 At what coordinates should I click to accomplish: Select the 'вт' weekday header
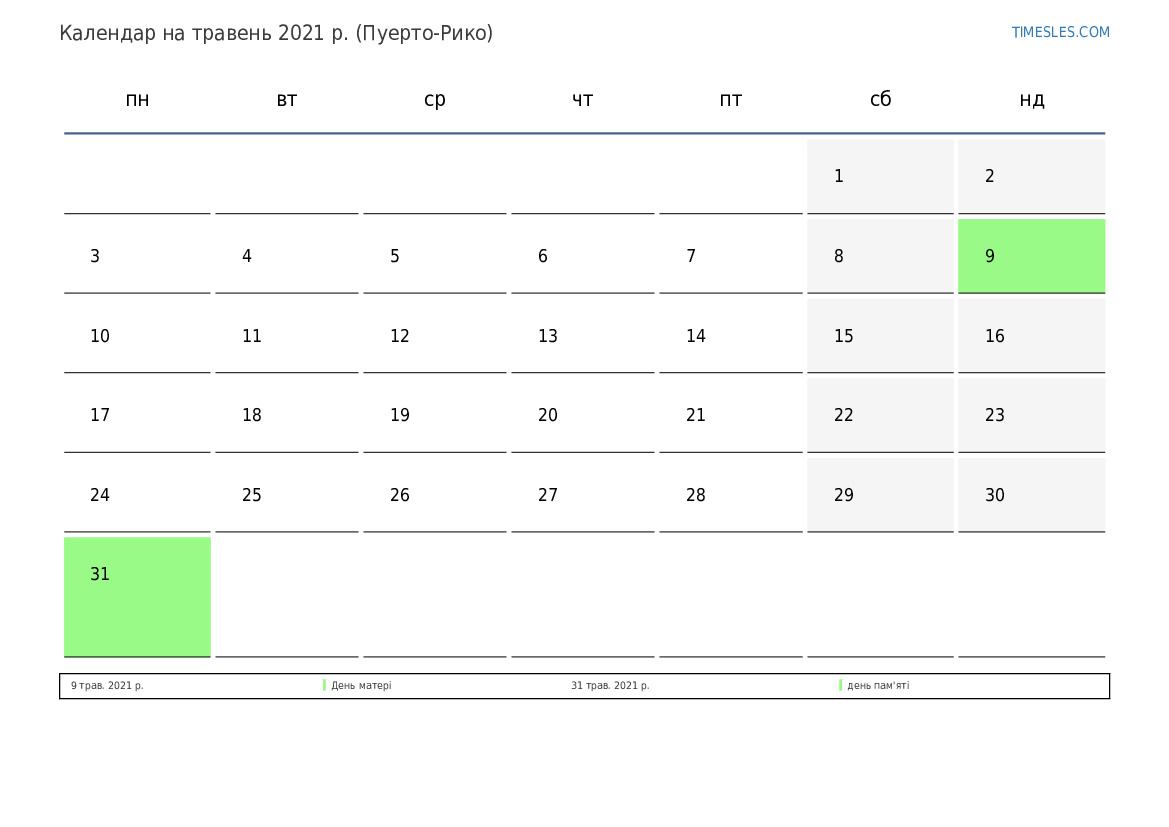point(287,99)
